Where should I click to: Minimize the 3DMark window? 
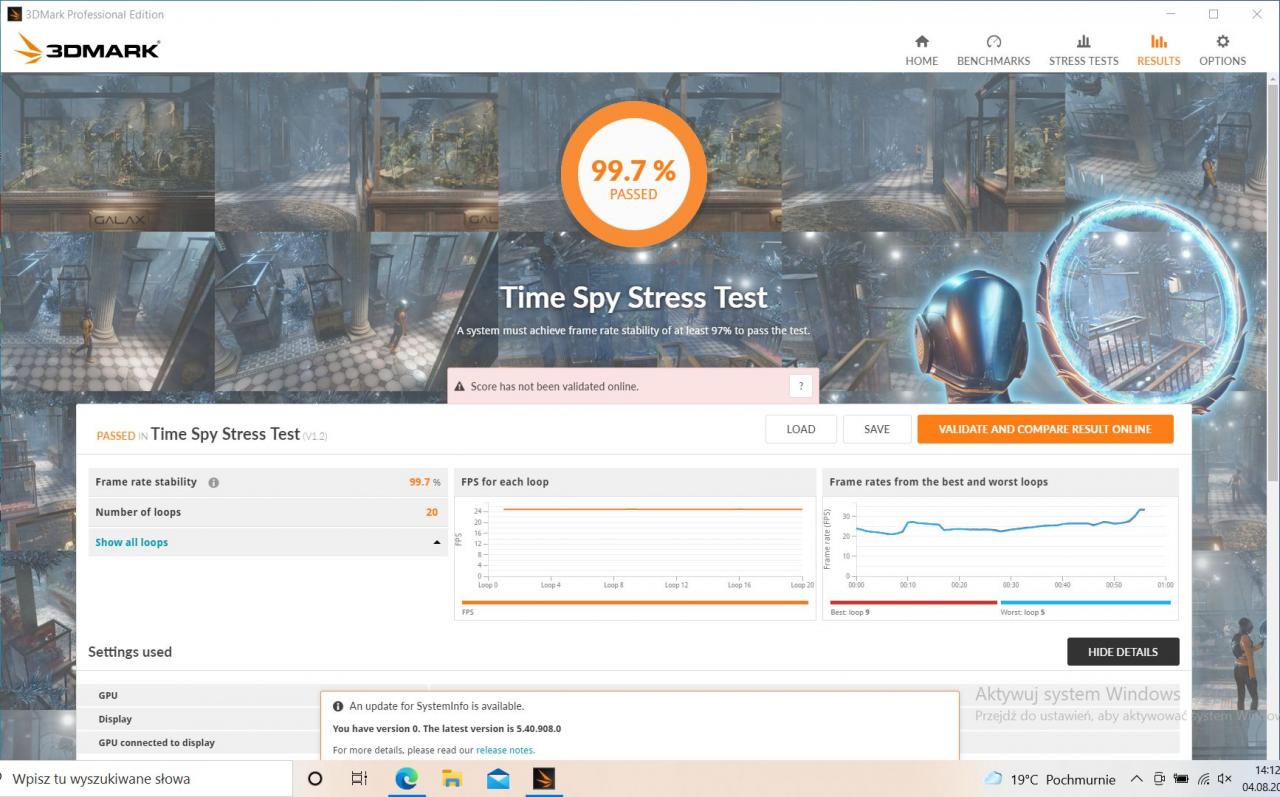coord(1170,14)
